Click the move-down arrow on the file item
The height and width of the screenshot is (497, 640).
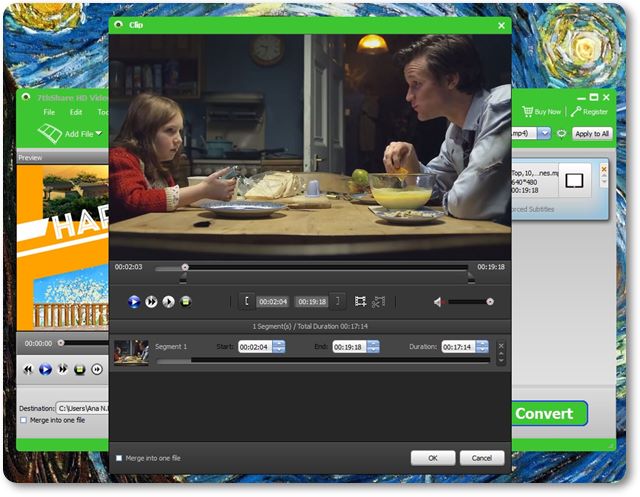click(604, 182)
